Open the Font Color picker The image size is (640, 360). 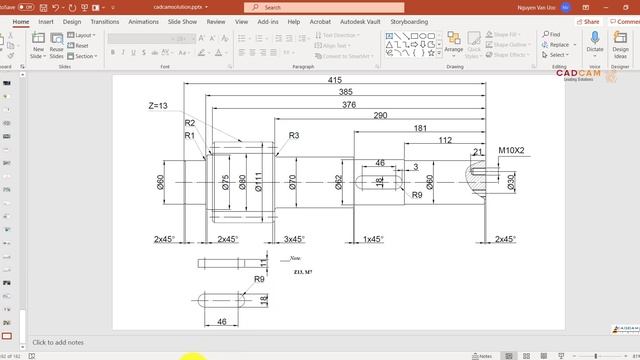click(x=220, y=53)
